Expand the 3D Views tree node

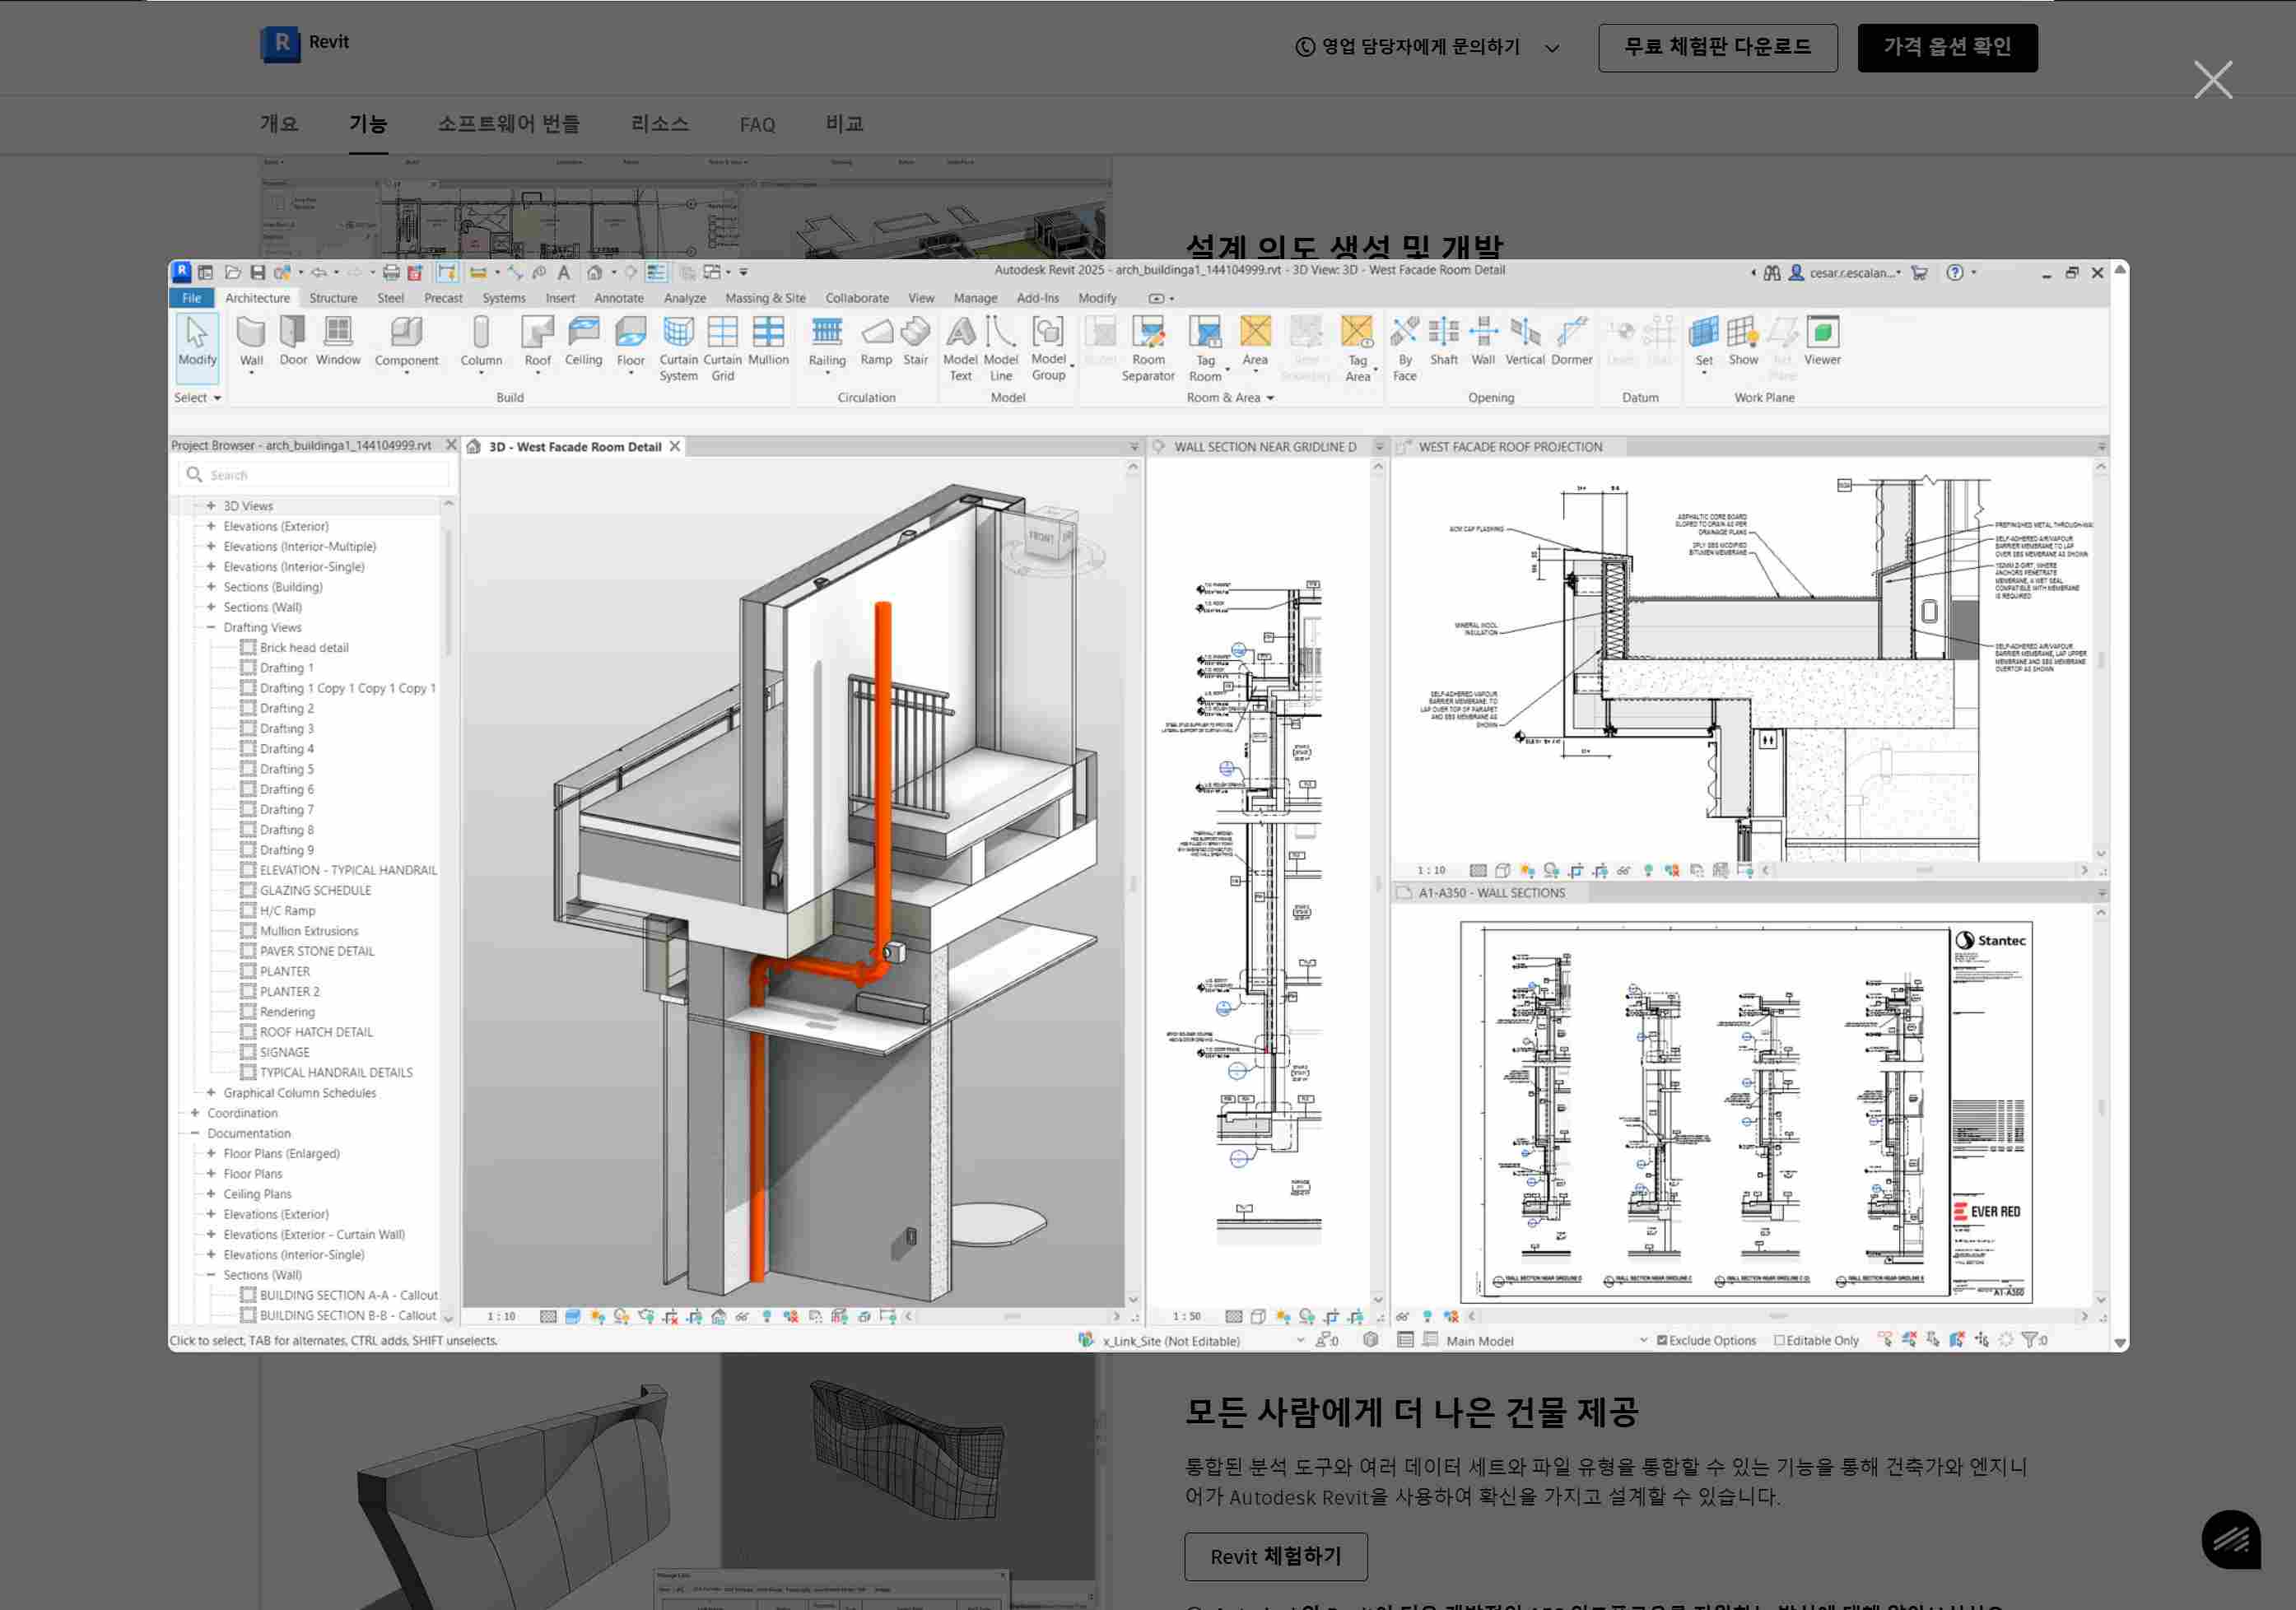tap(211, 506)
